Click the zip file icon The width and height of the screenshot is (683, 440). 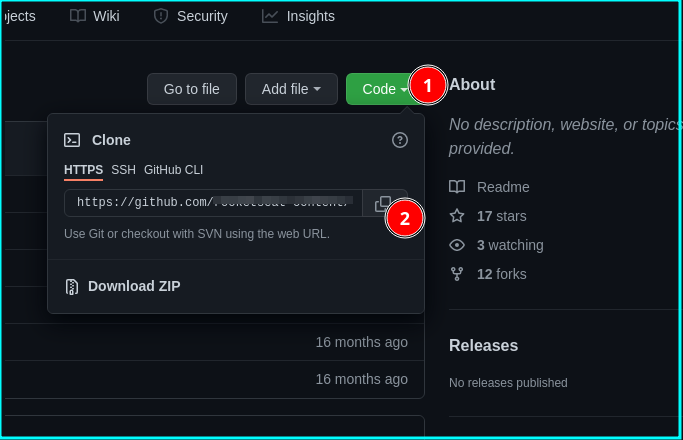pyautogui.click(x=72, y=287)
